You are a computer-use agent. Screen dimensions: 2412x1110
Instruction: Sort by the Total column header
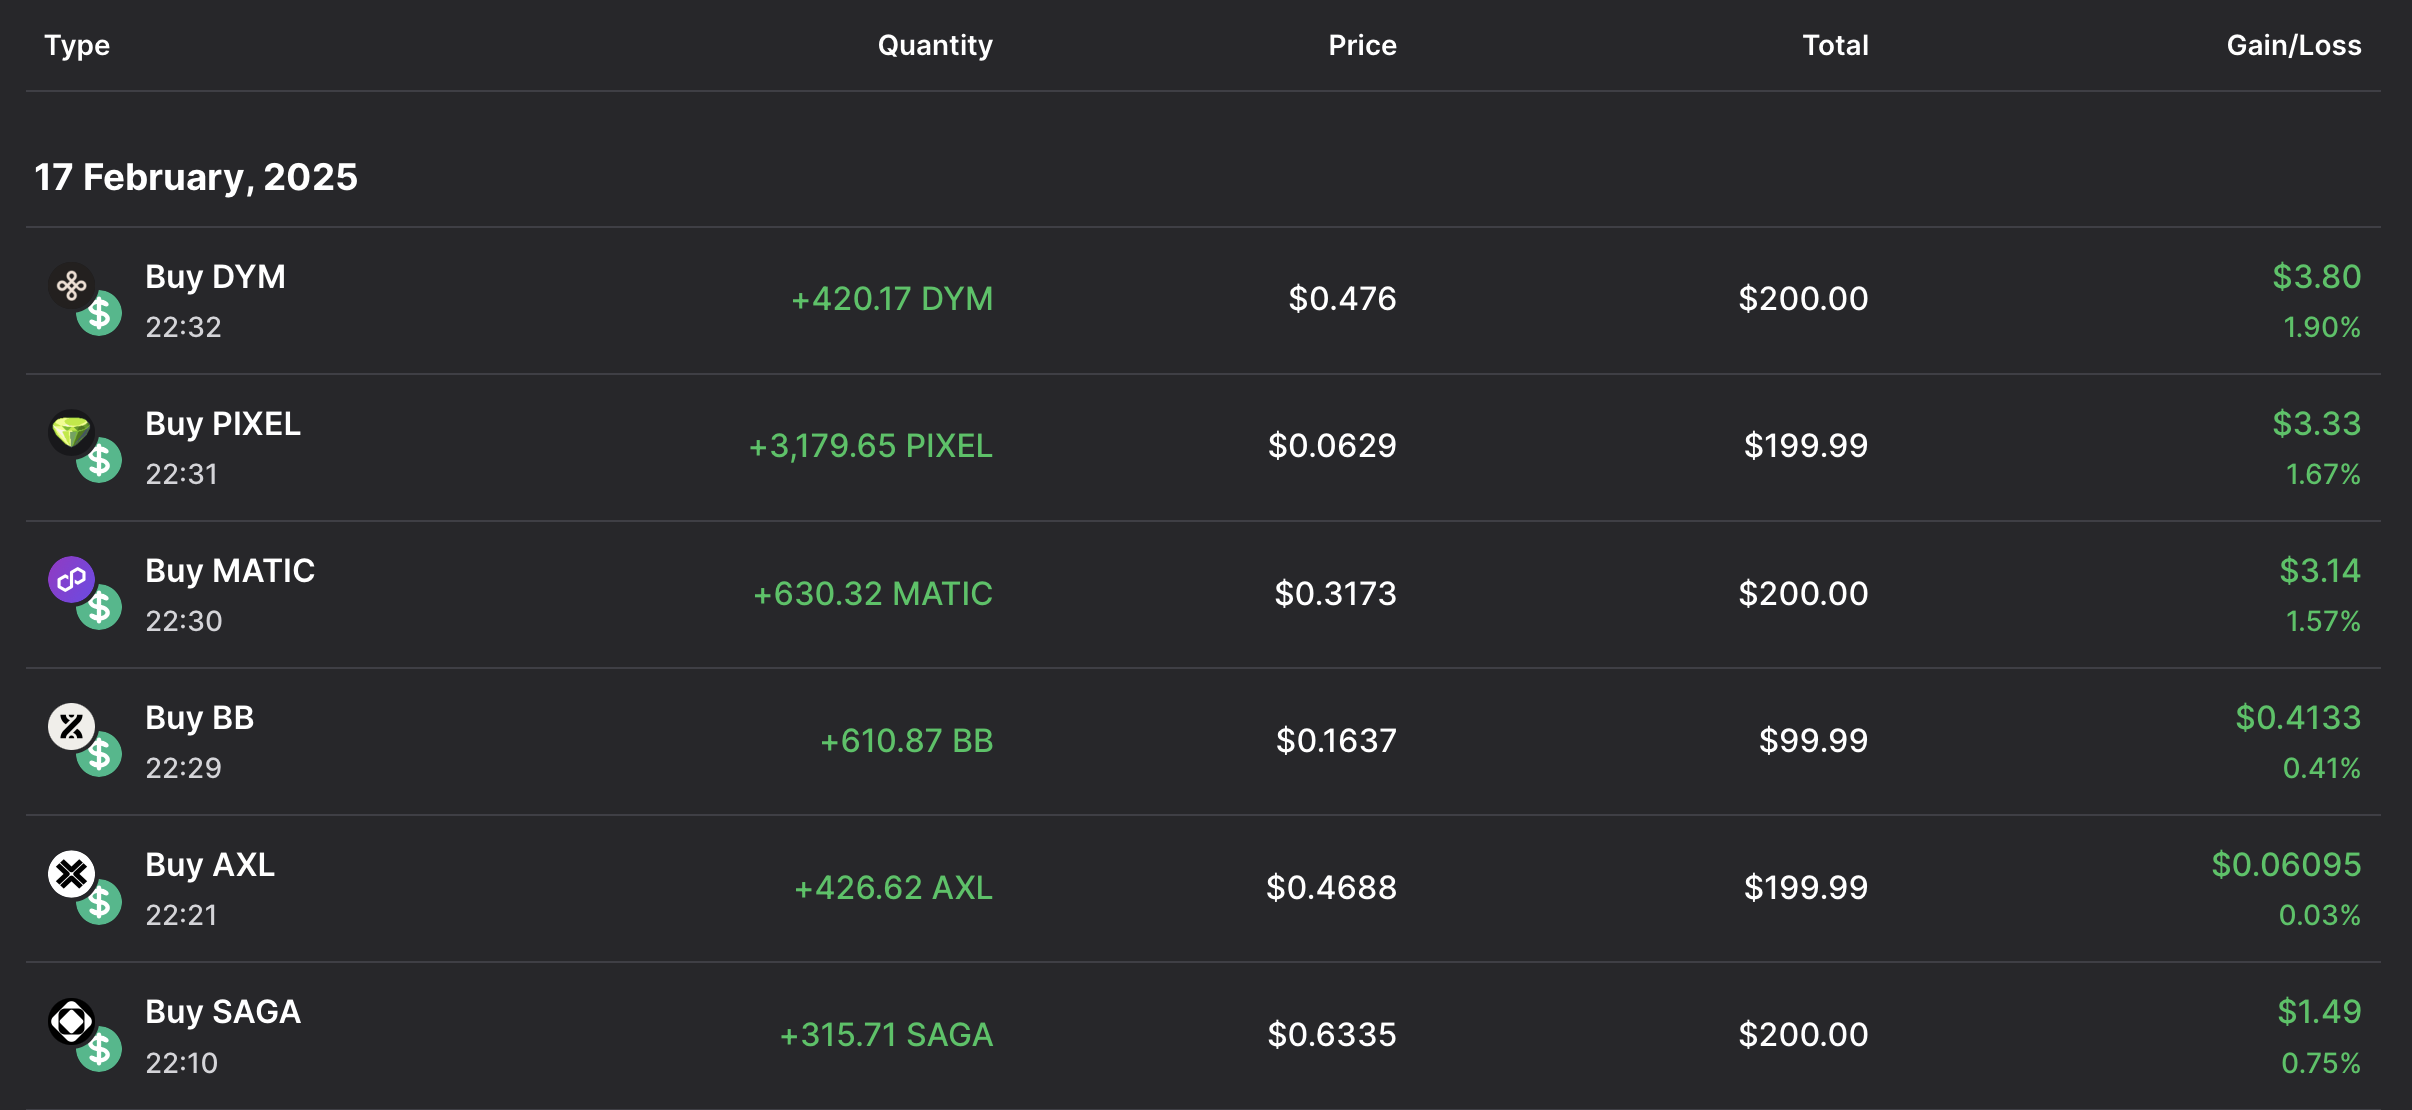coord(1835,45)
